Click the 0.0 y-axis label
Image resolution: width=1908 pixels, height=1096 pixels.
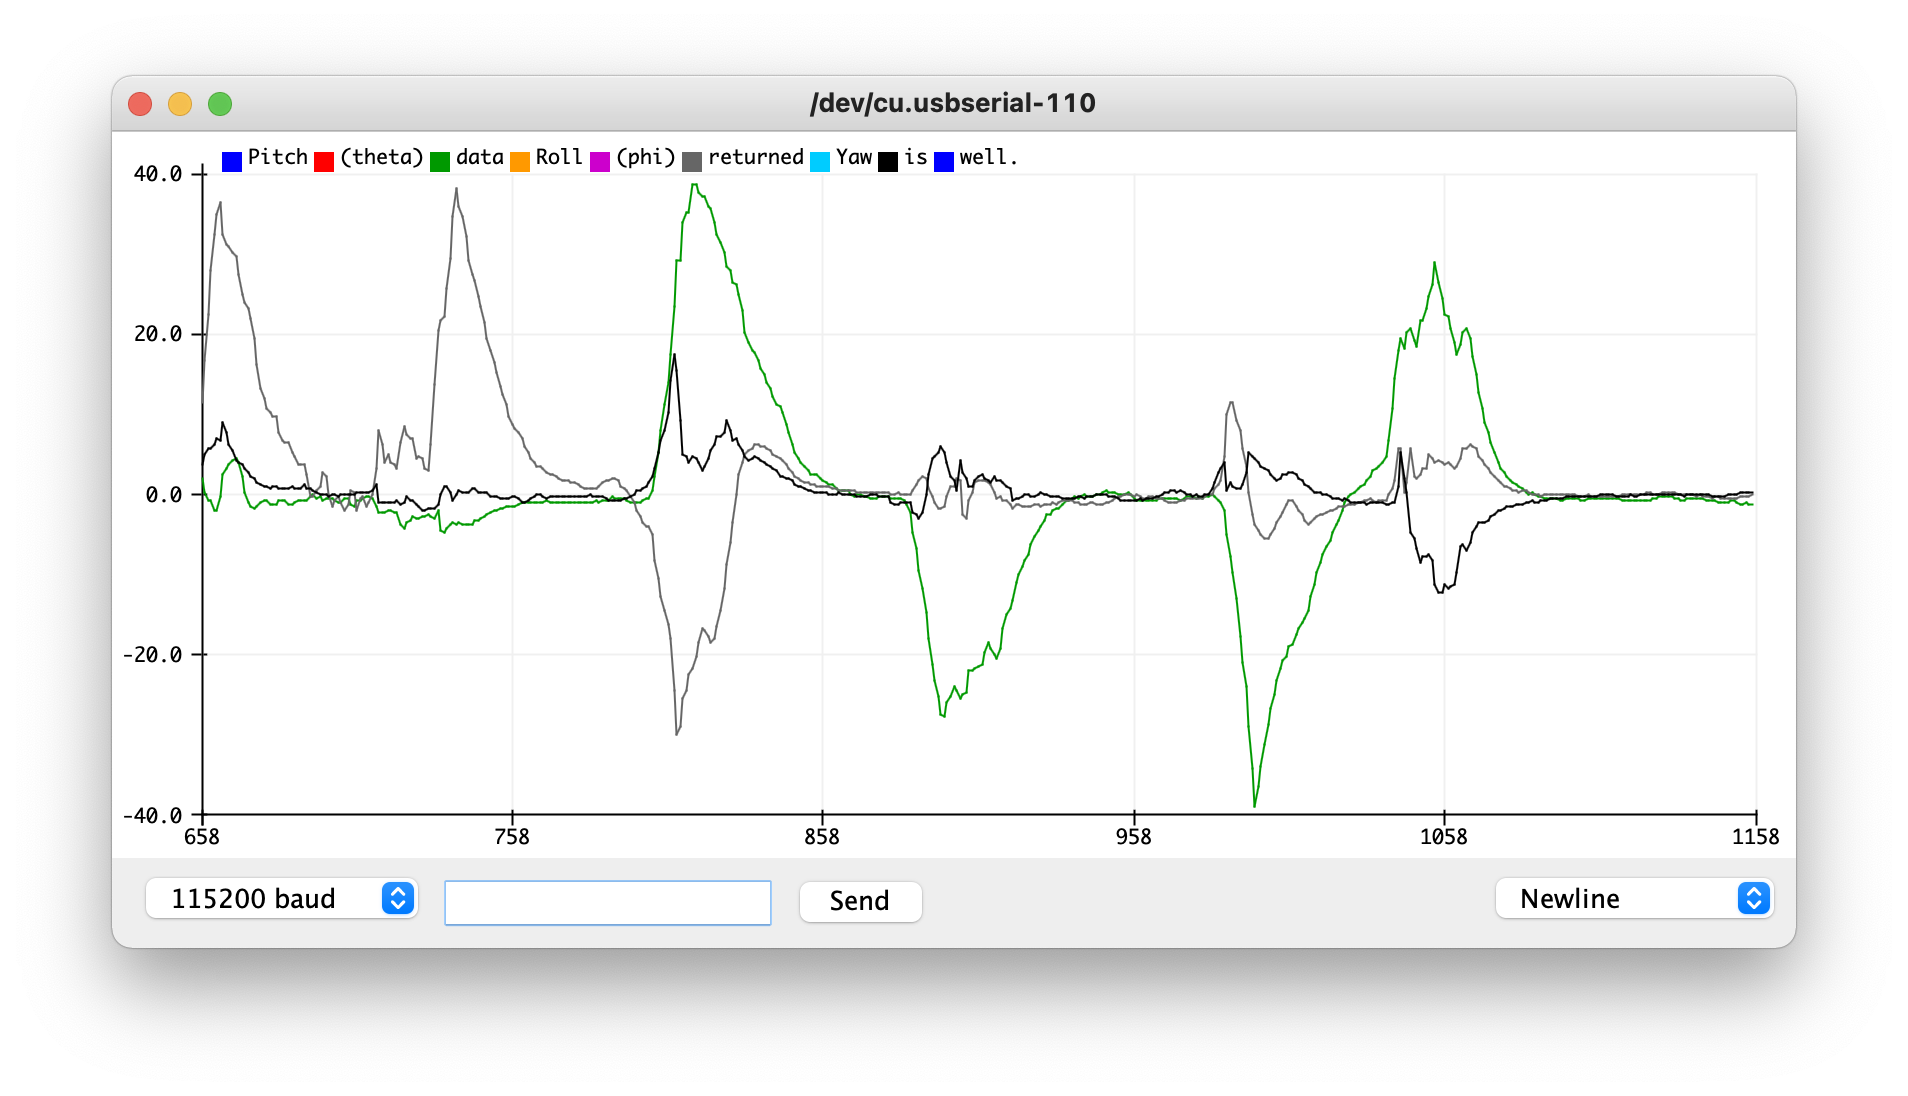tap(164, 494)
